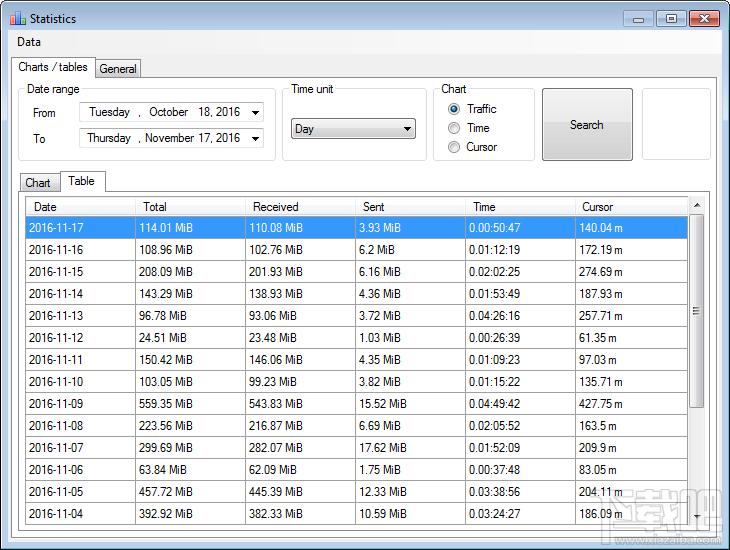Select the row dated 2016-11-10

point(357,382)
